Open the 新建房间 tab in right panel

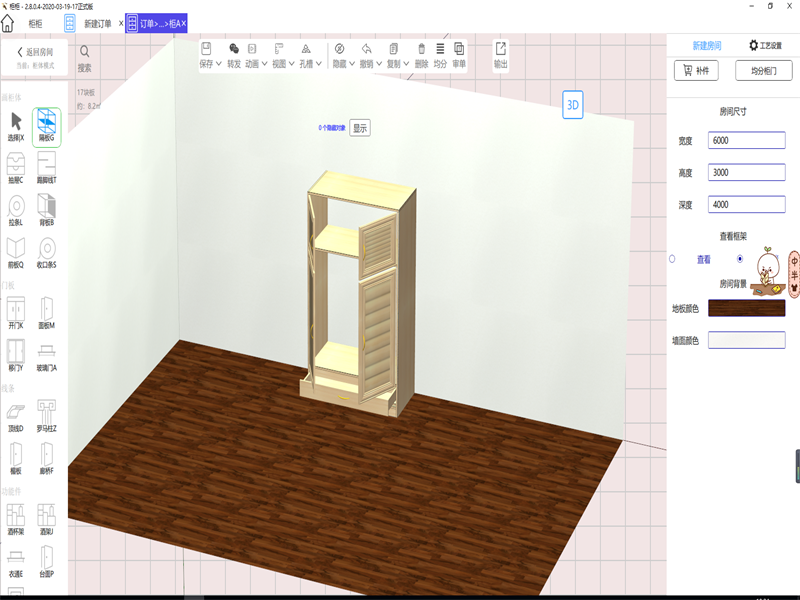click(707, 46)
